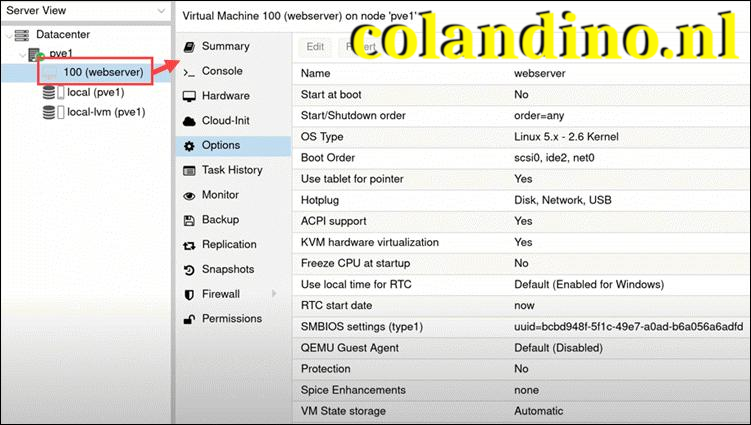Select the Spice Enhancements row

pyautogui.click(x=521, y=390)
